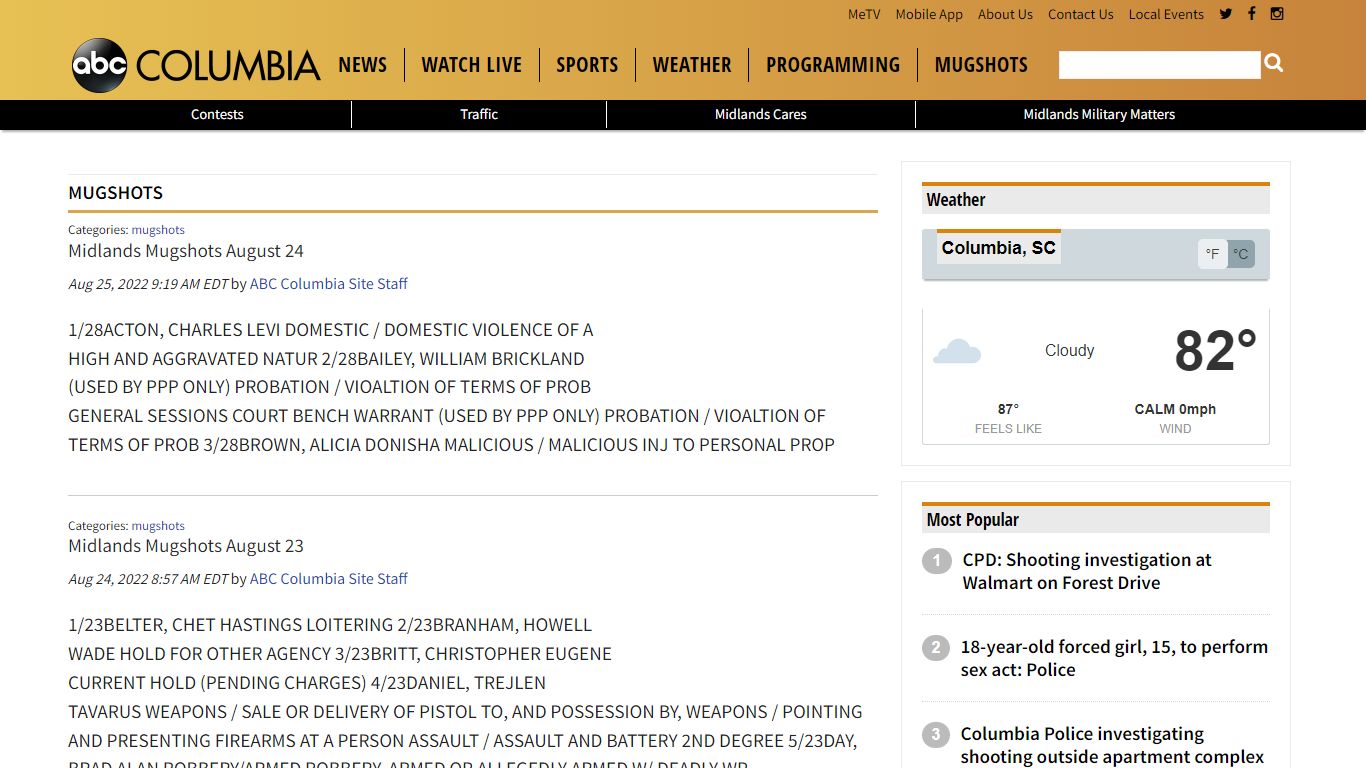Image resolution: width=1366 pixels, height=768 pixels.
Task: Open ABC Columbia Site Staff on Aug 24 post
Action: (x=329, y=578)
